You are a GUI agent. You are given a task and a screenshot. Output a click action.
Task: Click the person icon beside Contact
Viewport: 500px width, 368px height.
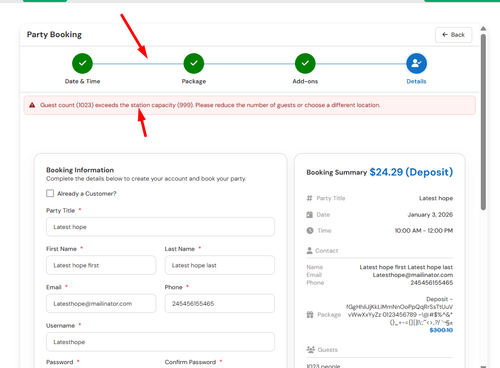pos(309,251)
